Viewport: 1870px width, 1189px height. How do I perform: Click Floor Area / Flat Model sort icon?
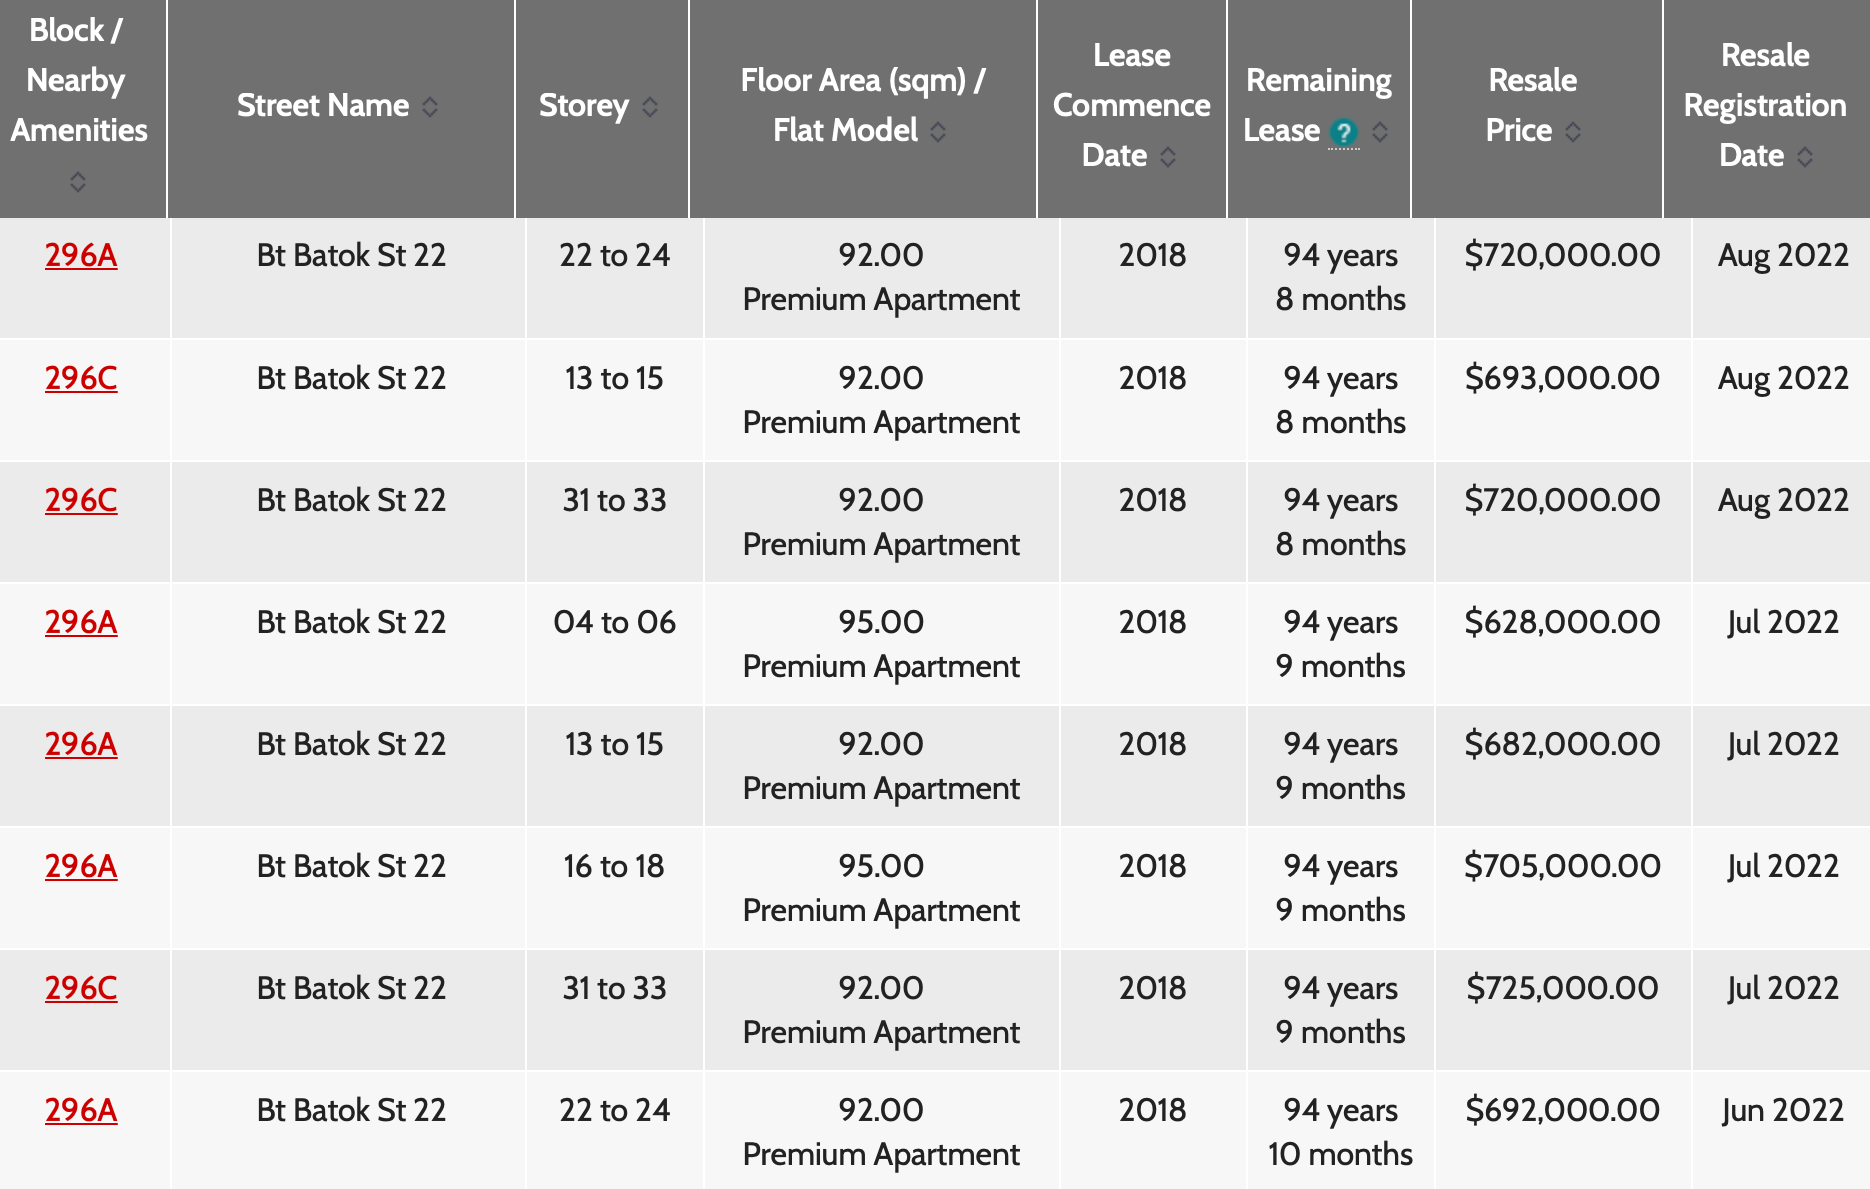(938, 132)
